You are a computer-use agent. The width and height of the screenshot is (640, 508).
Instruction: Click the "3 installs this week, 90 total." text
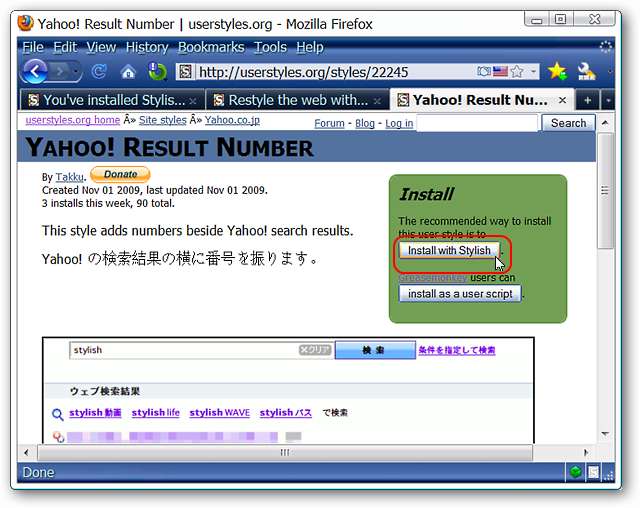pyautogui.click(x=108, y=203)
